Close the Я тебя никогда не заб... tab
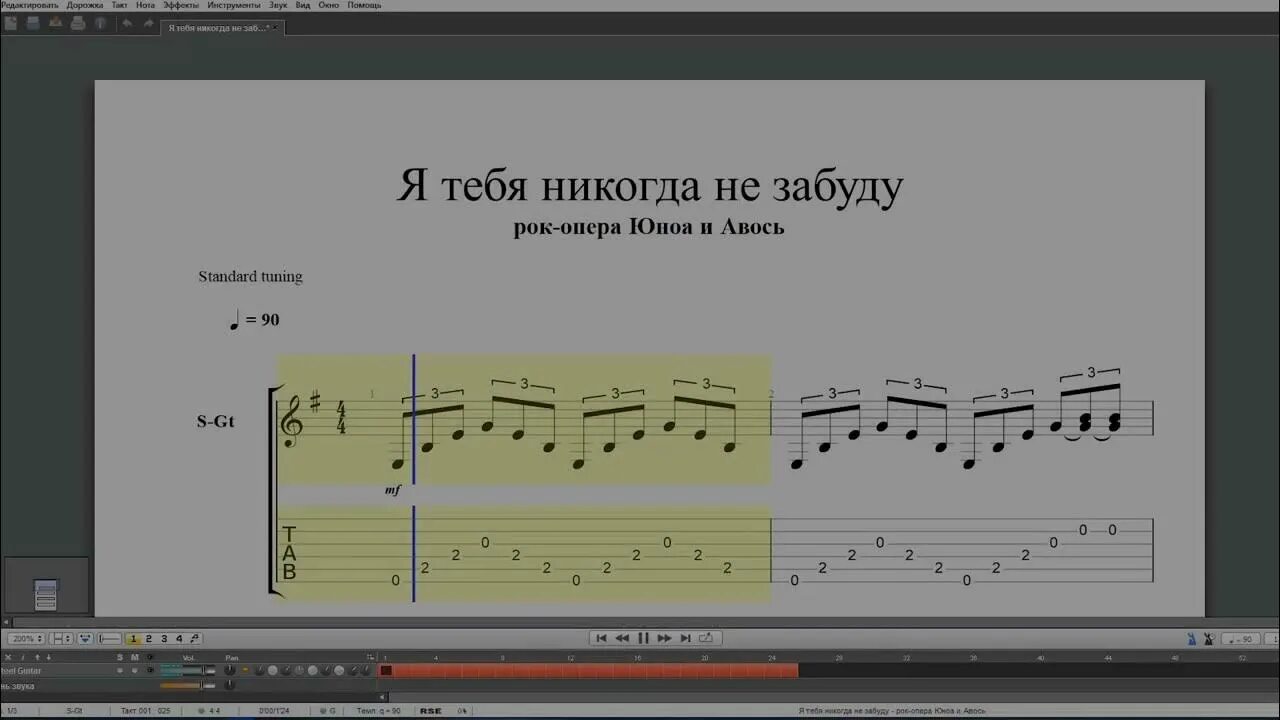The height and width of the screenshot is (720, 1280). tap(275, 28)
